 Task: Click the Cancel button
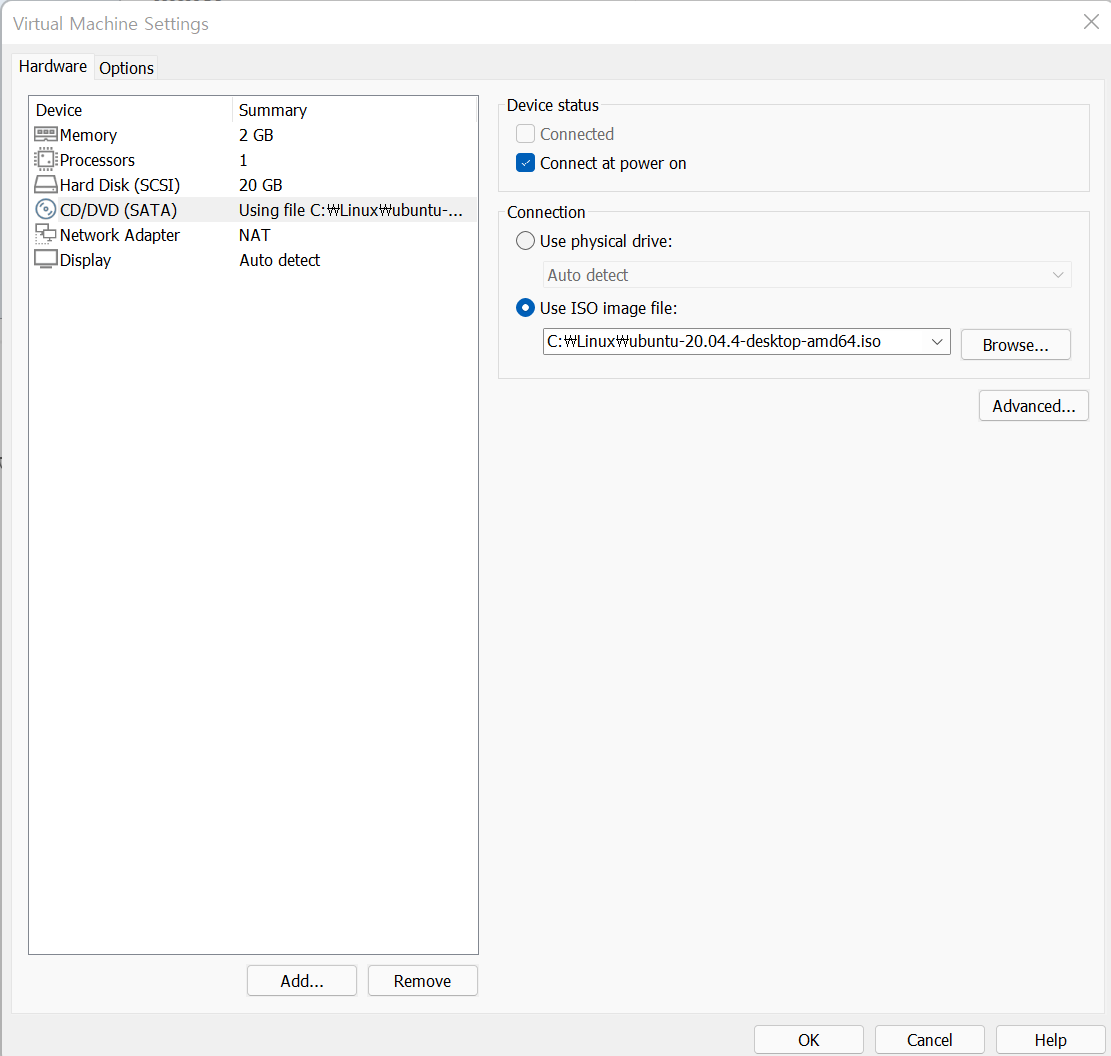[x=930, y=1040]
